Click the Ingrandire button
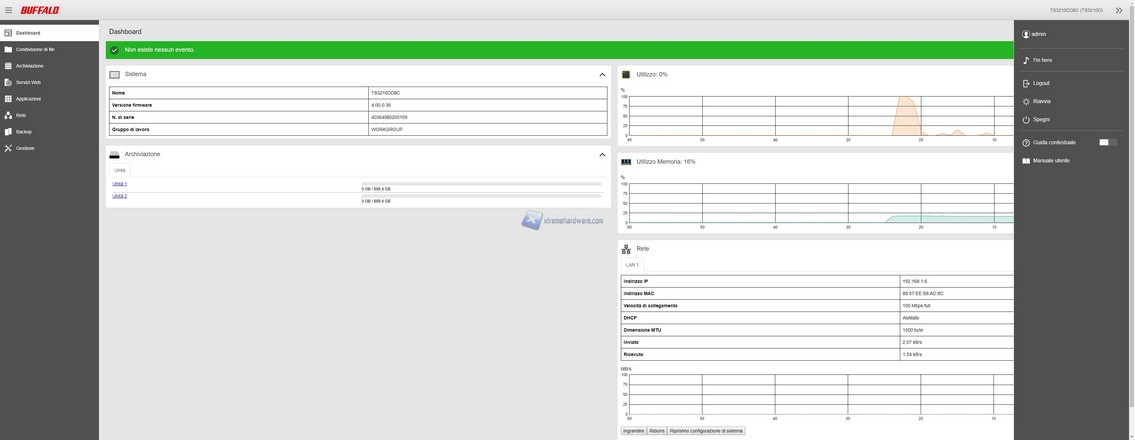The width and height of the screenshot is (1135, 440). [634, 431]
